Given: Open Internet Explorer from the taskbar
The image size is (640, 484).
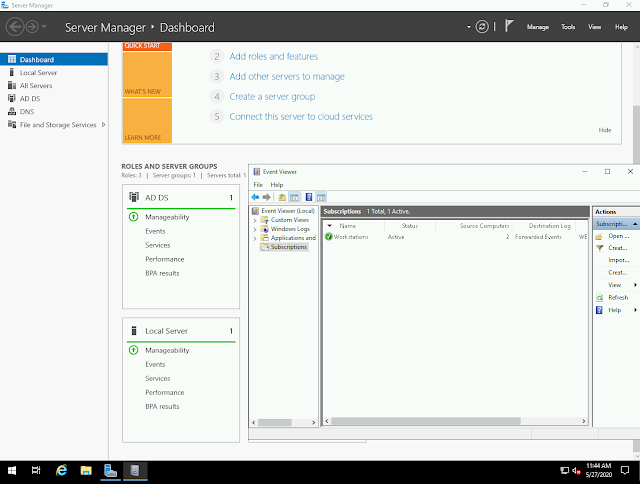Looking at the screenshot, I should tap(62, 471).
